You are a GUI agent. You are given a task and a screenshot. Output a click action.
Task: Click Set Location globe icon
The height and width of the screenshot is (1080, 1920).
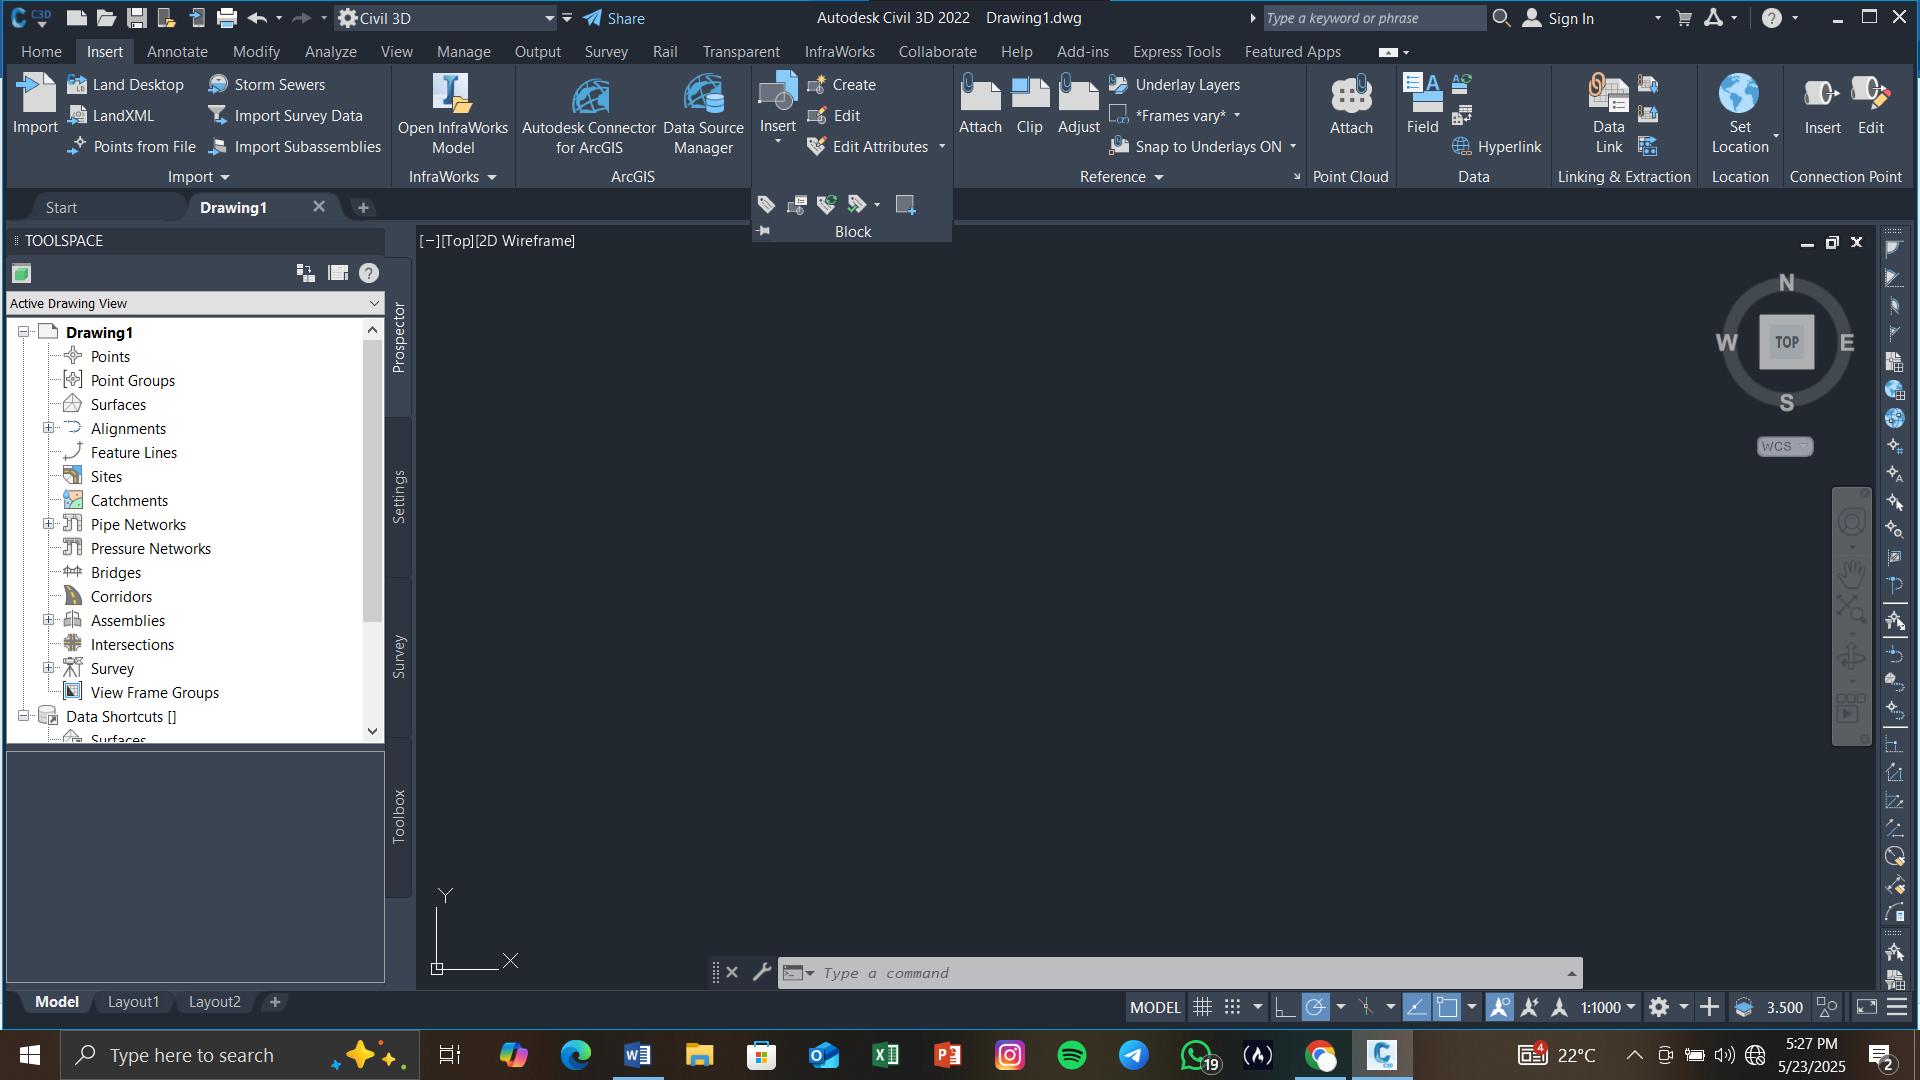pyautogui.click(x=1739, y=93)
